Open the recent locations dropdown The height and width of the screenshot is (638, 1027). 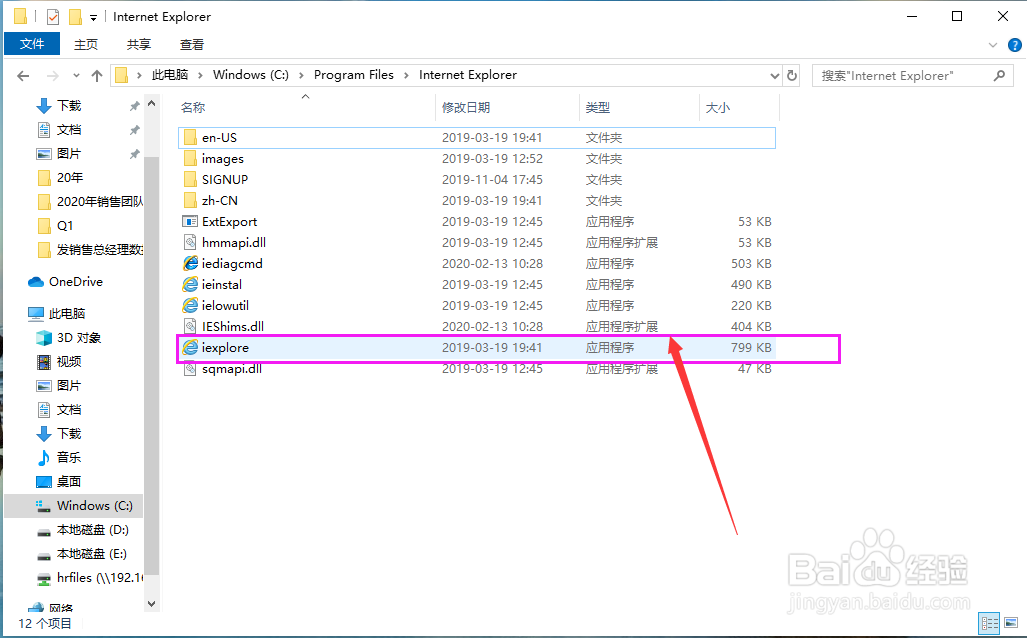(76, 76)
